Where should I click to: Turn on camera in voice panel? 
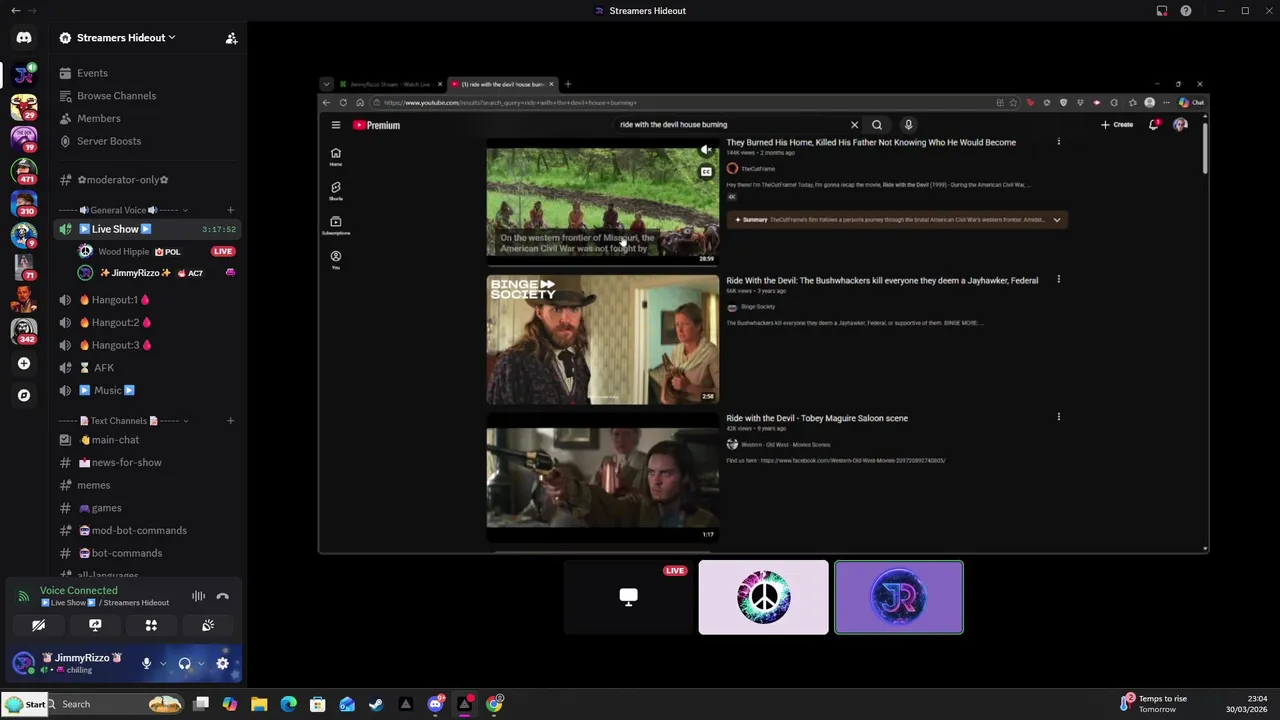38,625
